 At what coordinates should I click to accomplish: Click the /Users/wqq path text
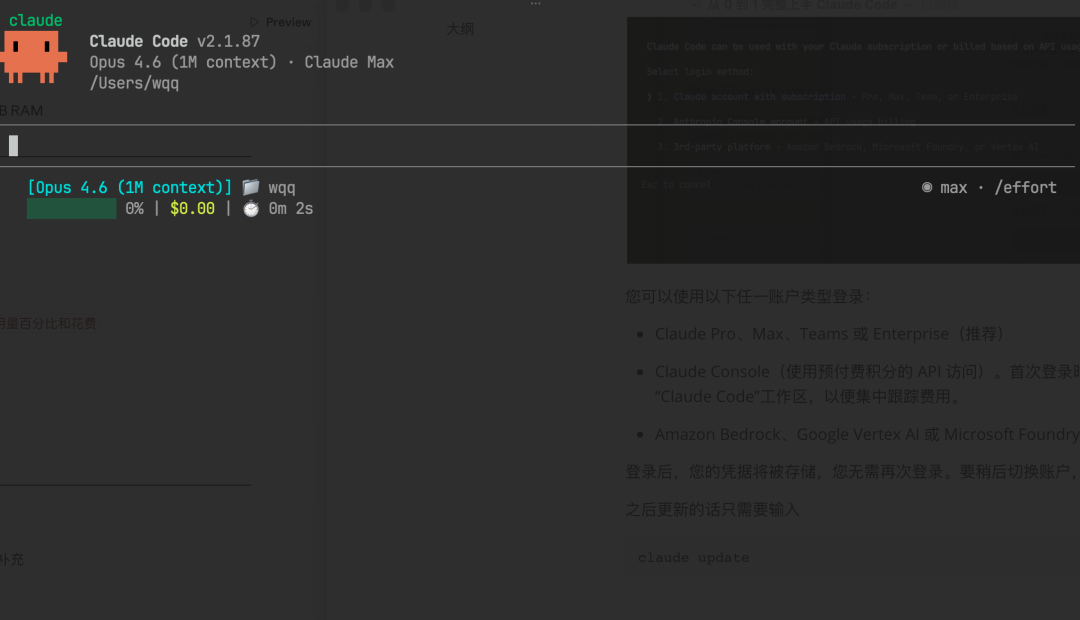pyautogui.click(x=134, y=83)
